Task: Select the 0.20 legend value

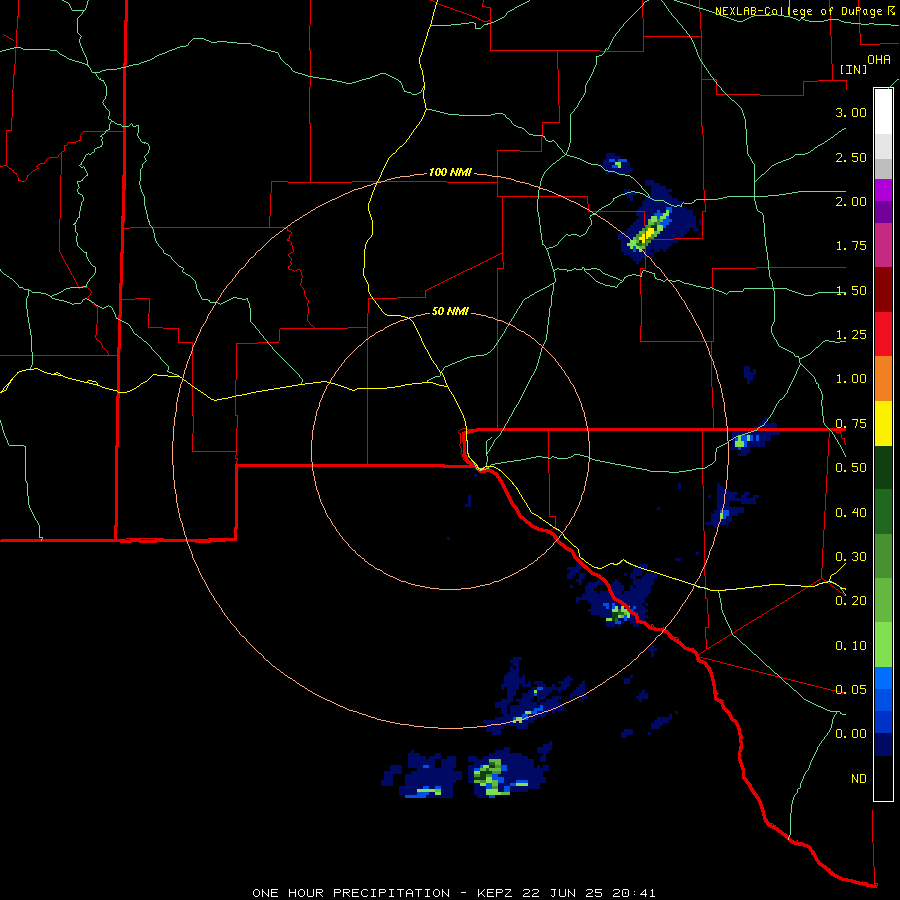Action: coord(851,601)
